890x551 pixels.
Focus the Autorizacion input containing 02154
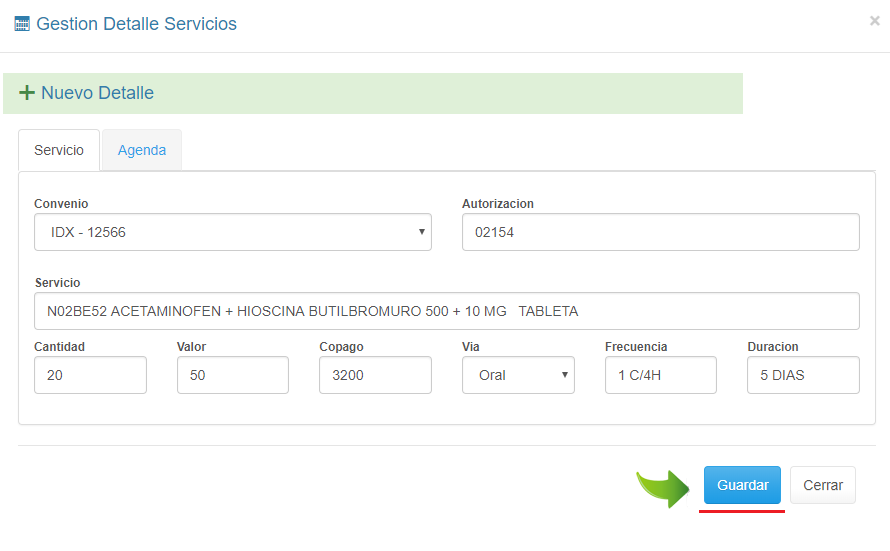pyautogui.click(x=660, y=232)
